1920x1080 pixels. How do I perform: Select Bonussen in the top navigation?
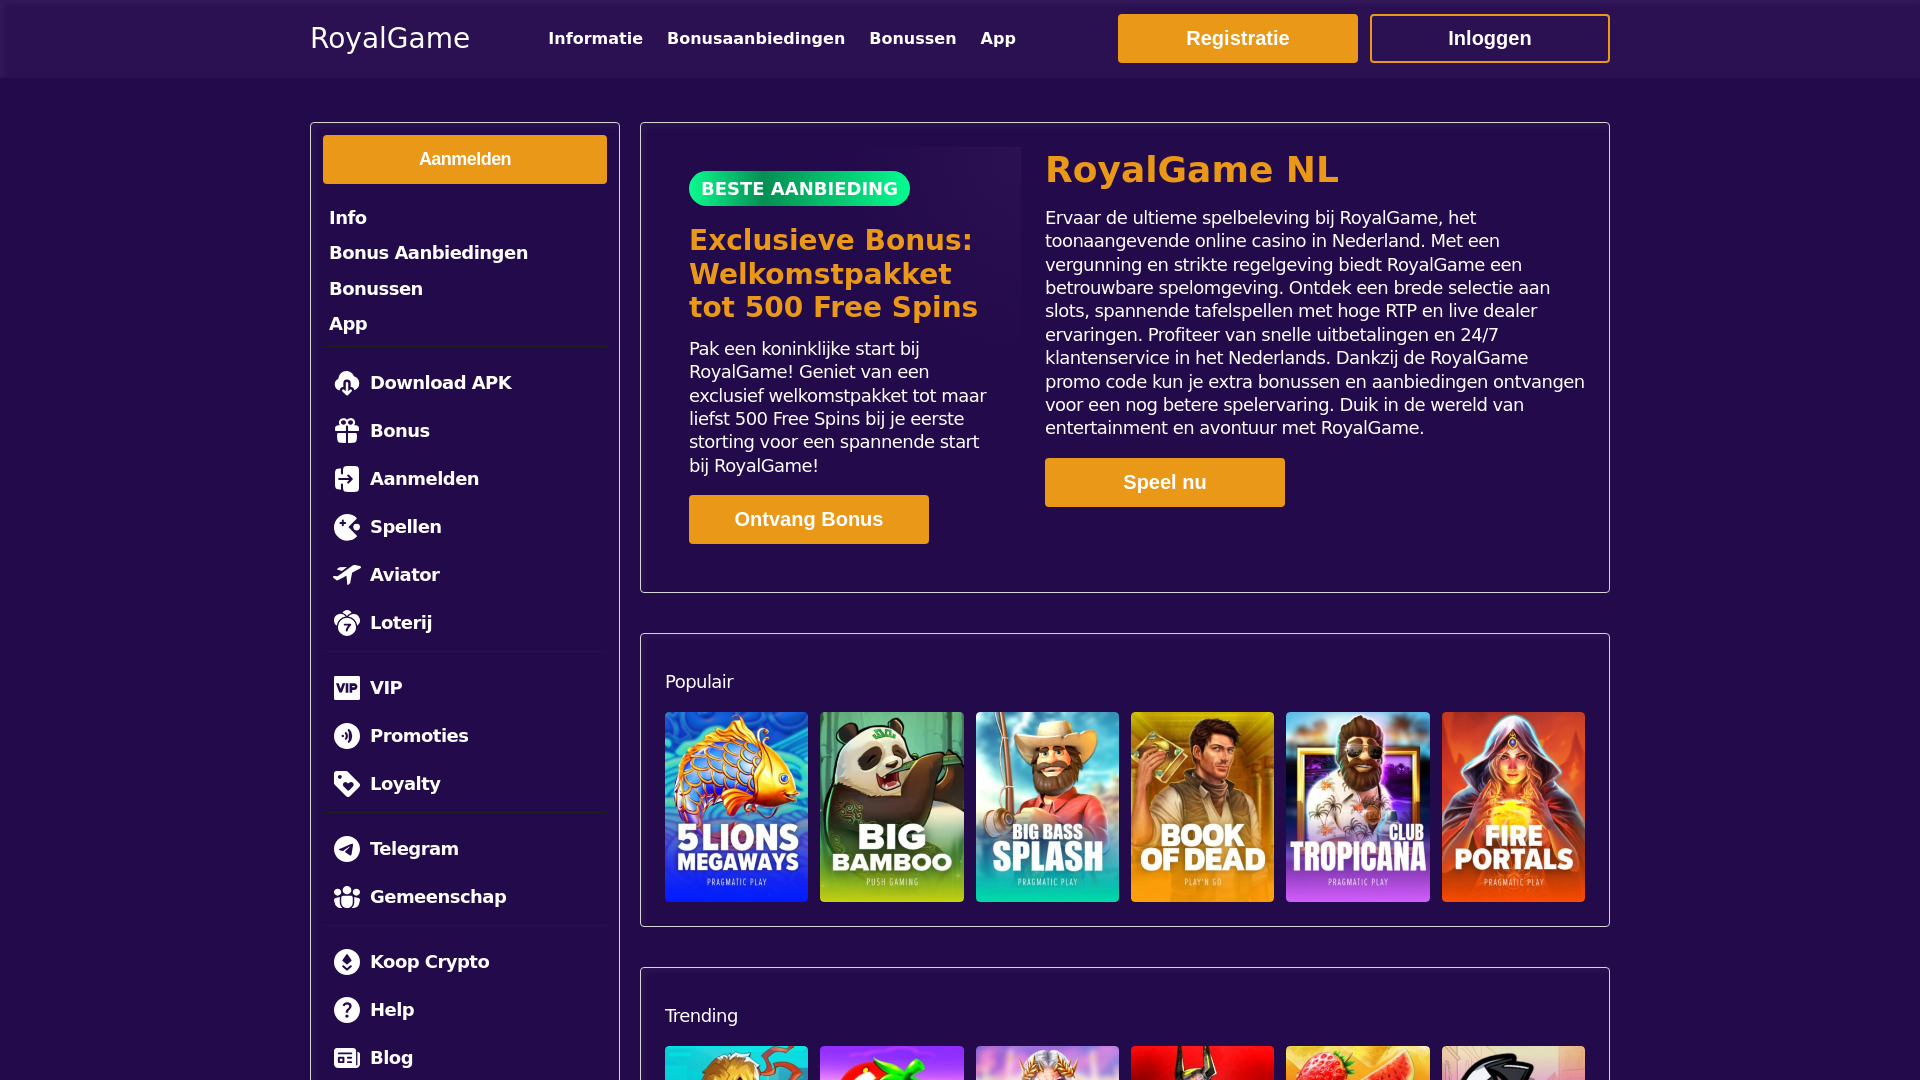click(x=912, y=38)
